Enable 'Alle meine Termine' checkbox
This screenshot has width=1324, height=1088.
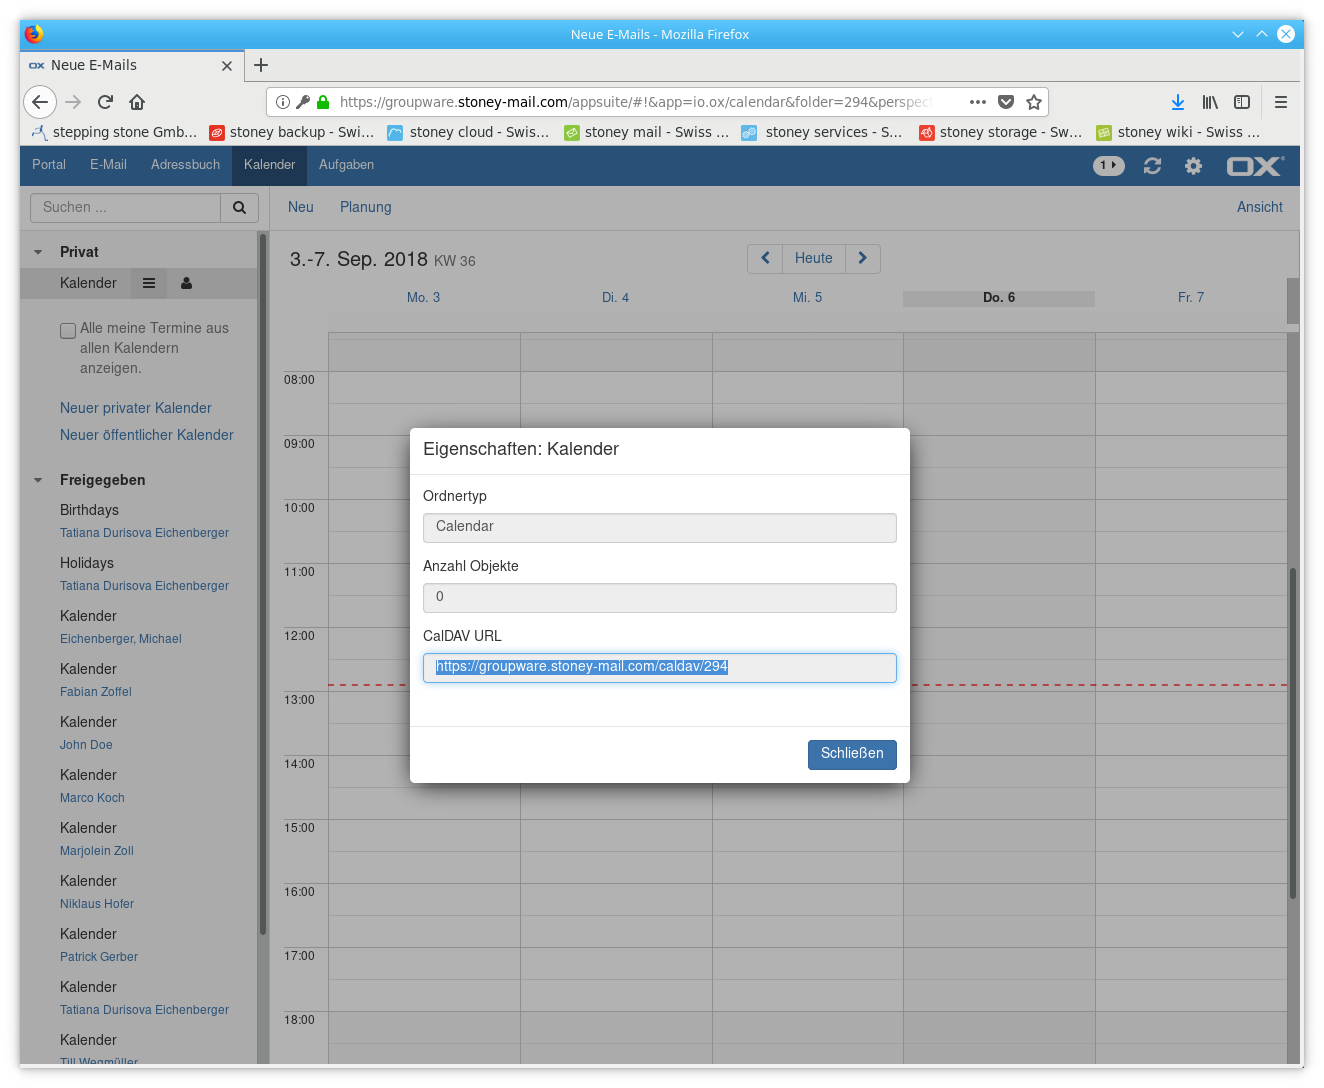pyautogui.click(x=68, y=330)
